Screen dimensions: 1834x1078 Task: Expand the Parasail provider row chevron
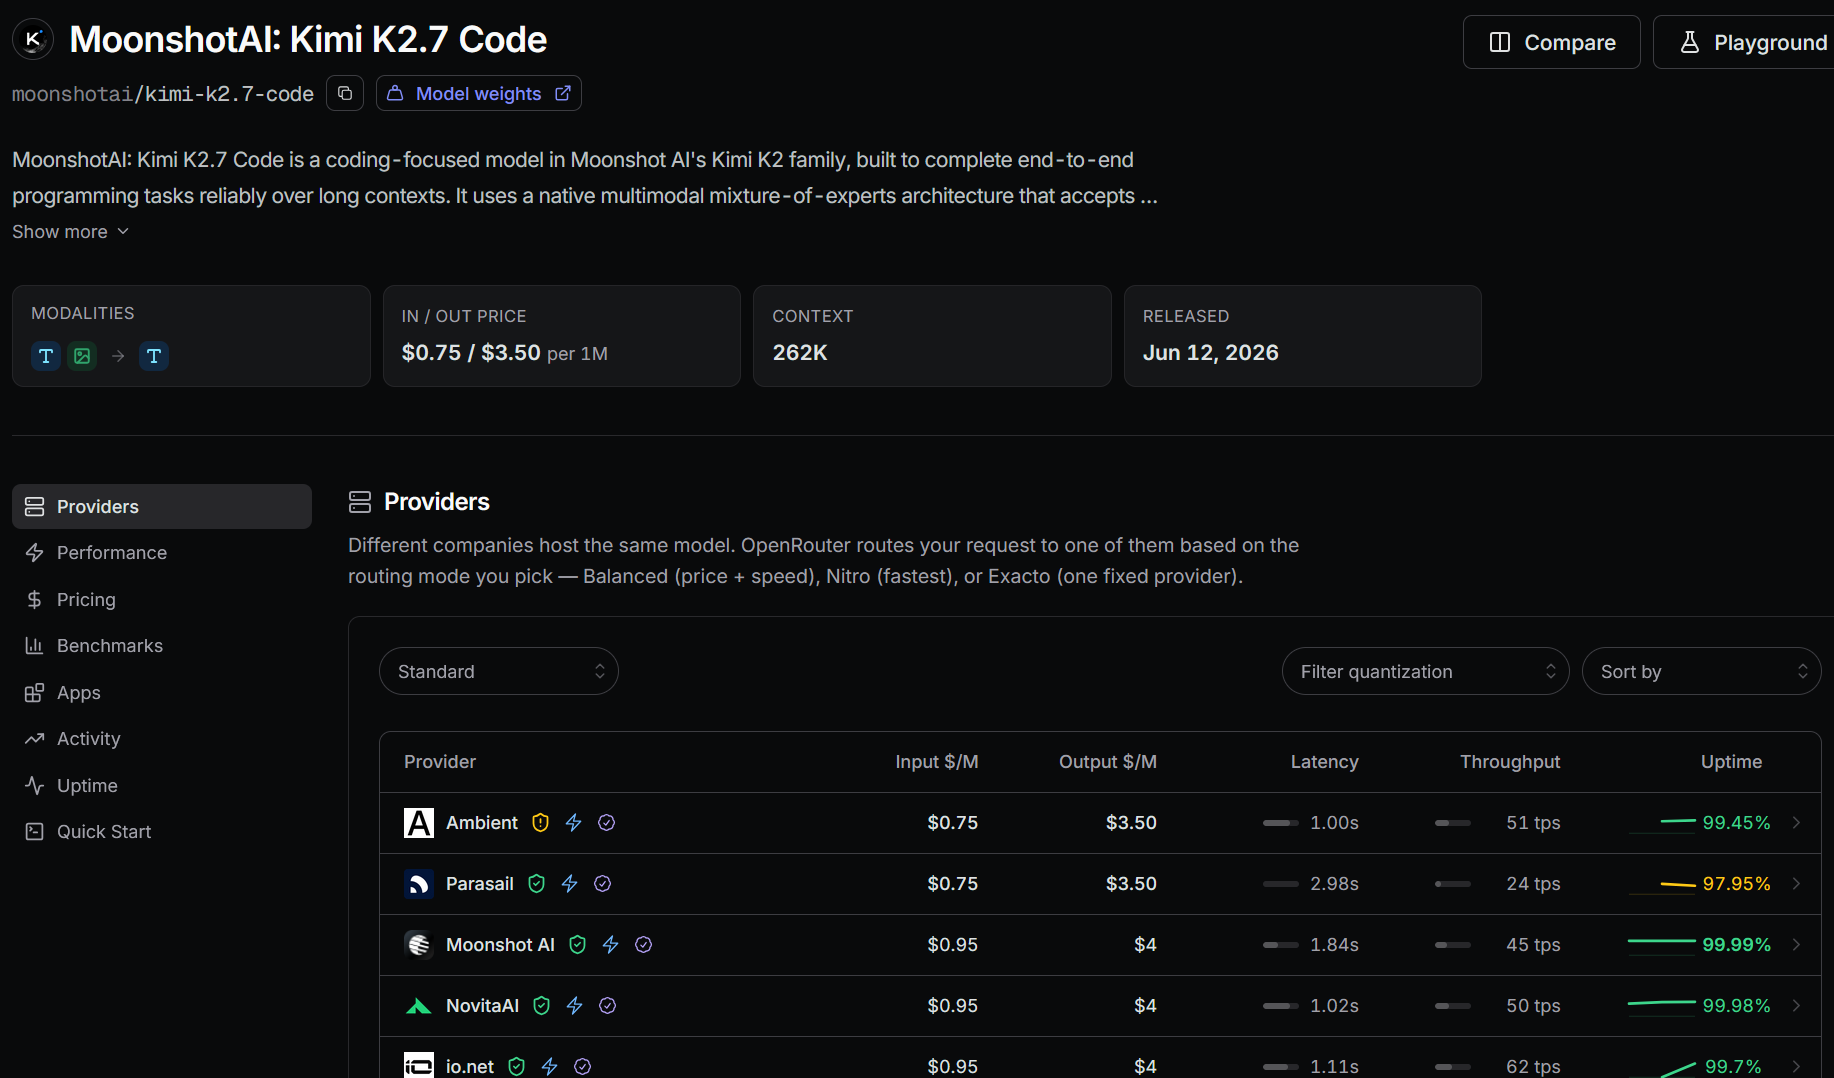click(1797, 884)
